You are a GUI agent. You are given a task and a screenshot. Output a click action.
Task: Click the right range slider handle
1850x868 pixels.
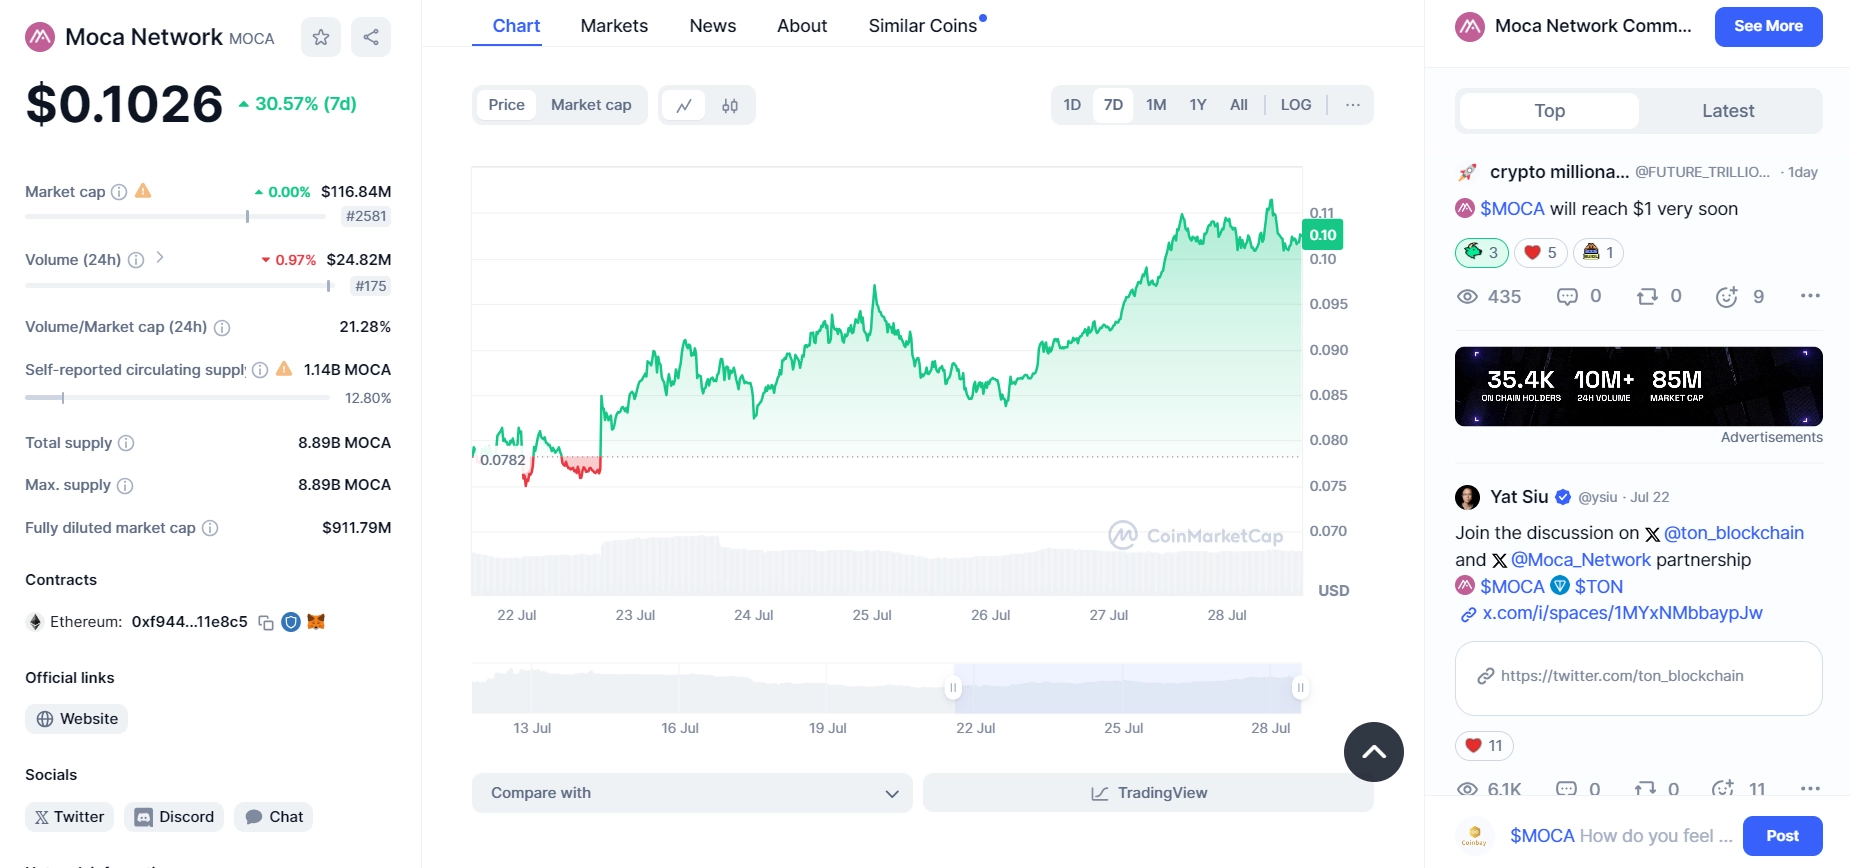pos(1300,688)
